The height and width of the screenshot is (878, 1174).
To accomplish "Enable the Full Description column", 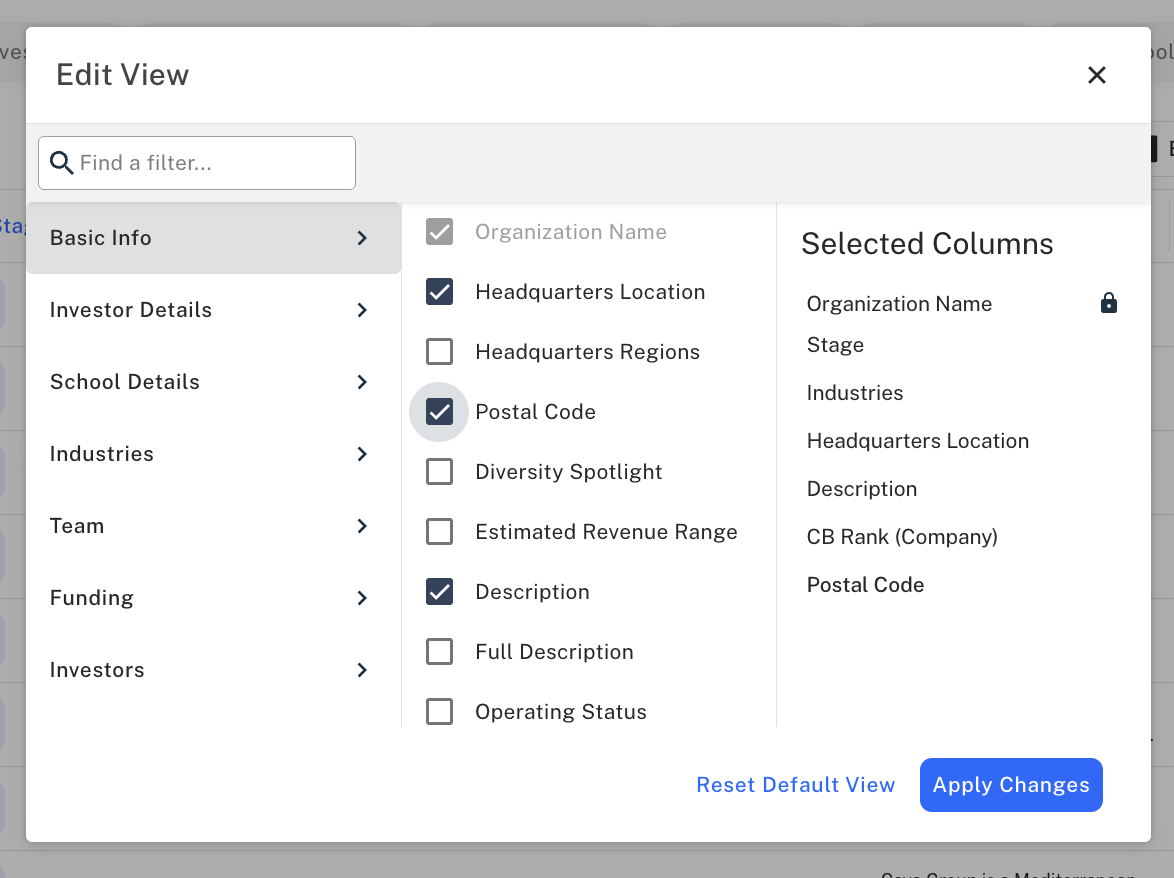I will (x=439, y=651).
